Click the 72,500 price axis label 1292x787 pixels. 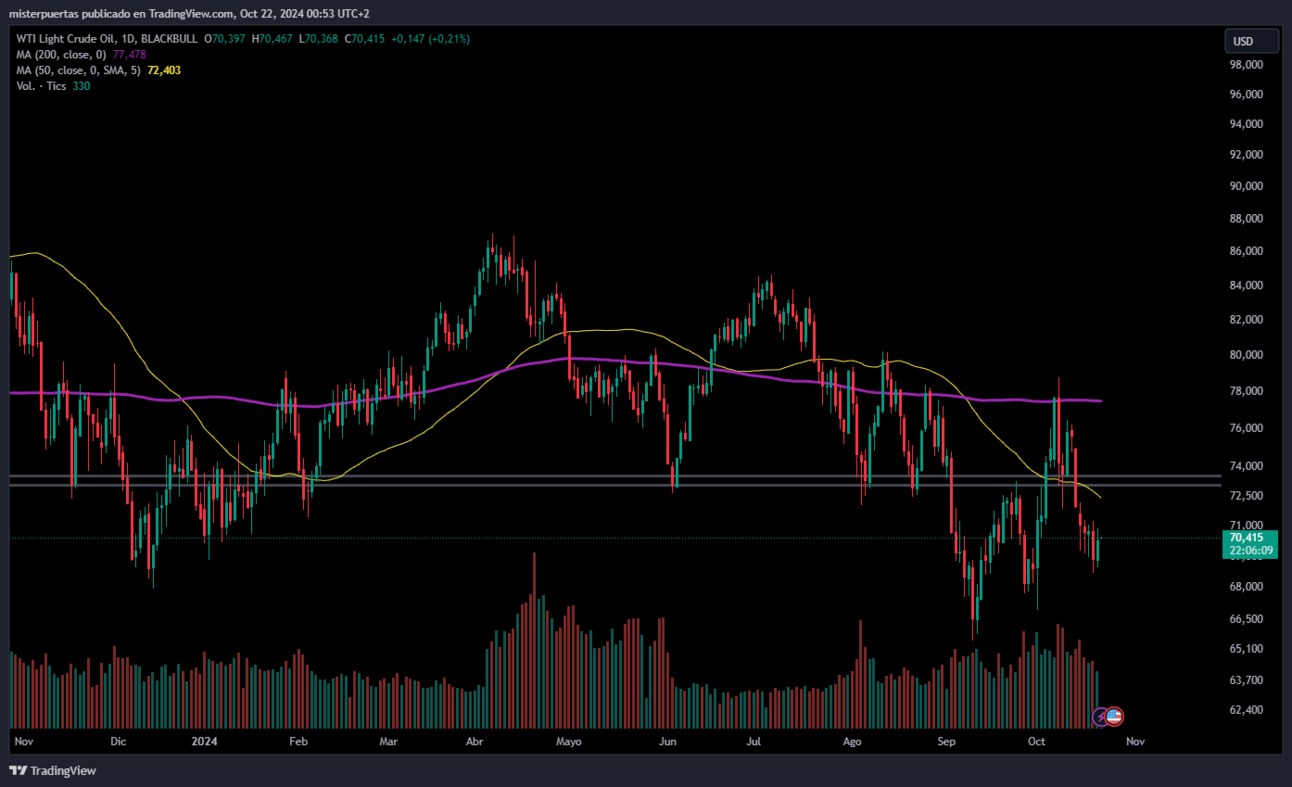1247,496
